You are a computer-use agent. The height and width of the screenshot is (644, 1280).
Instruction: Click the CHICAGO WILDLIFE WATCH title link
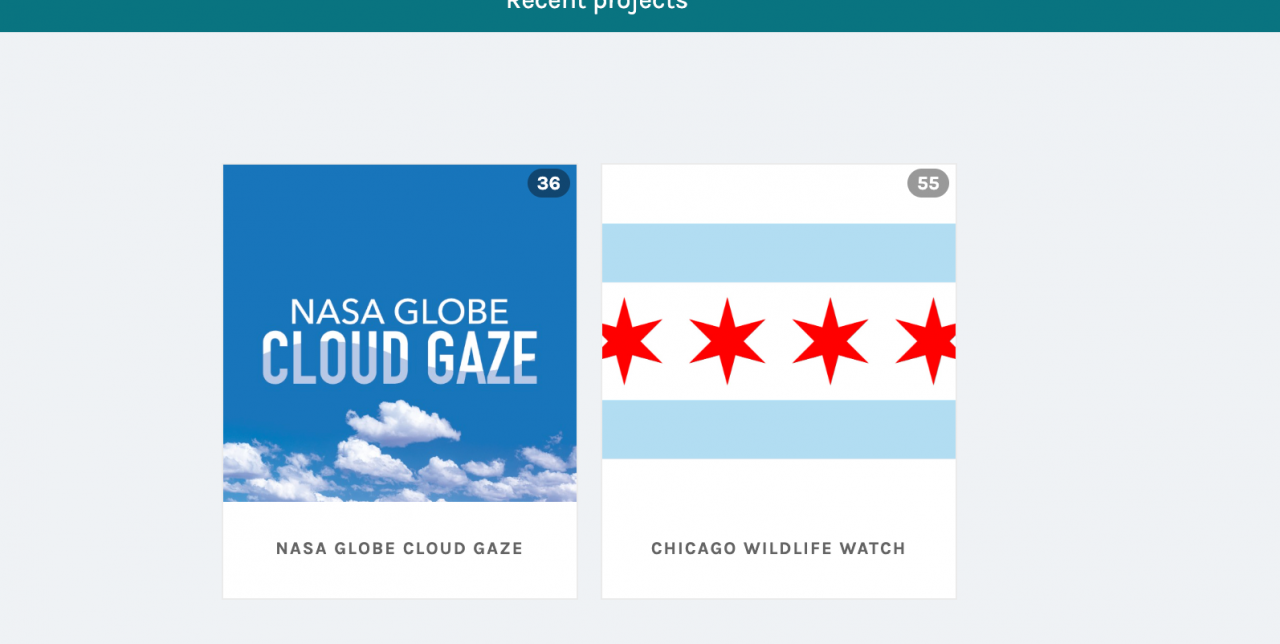(779, 548)
